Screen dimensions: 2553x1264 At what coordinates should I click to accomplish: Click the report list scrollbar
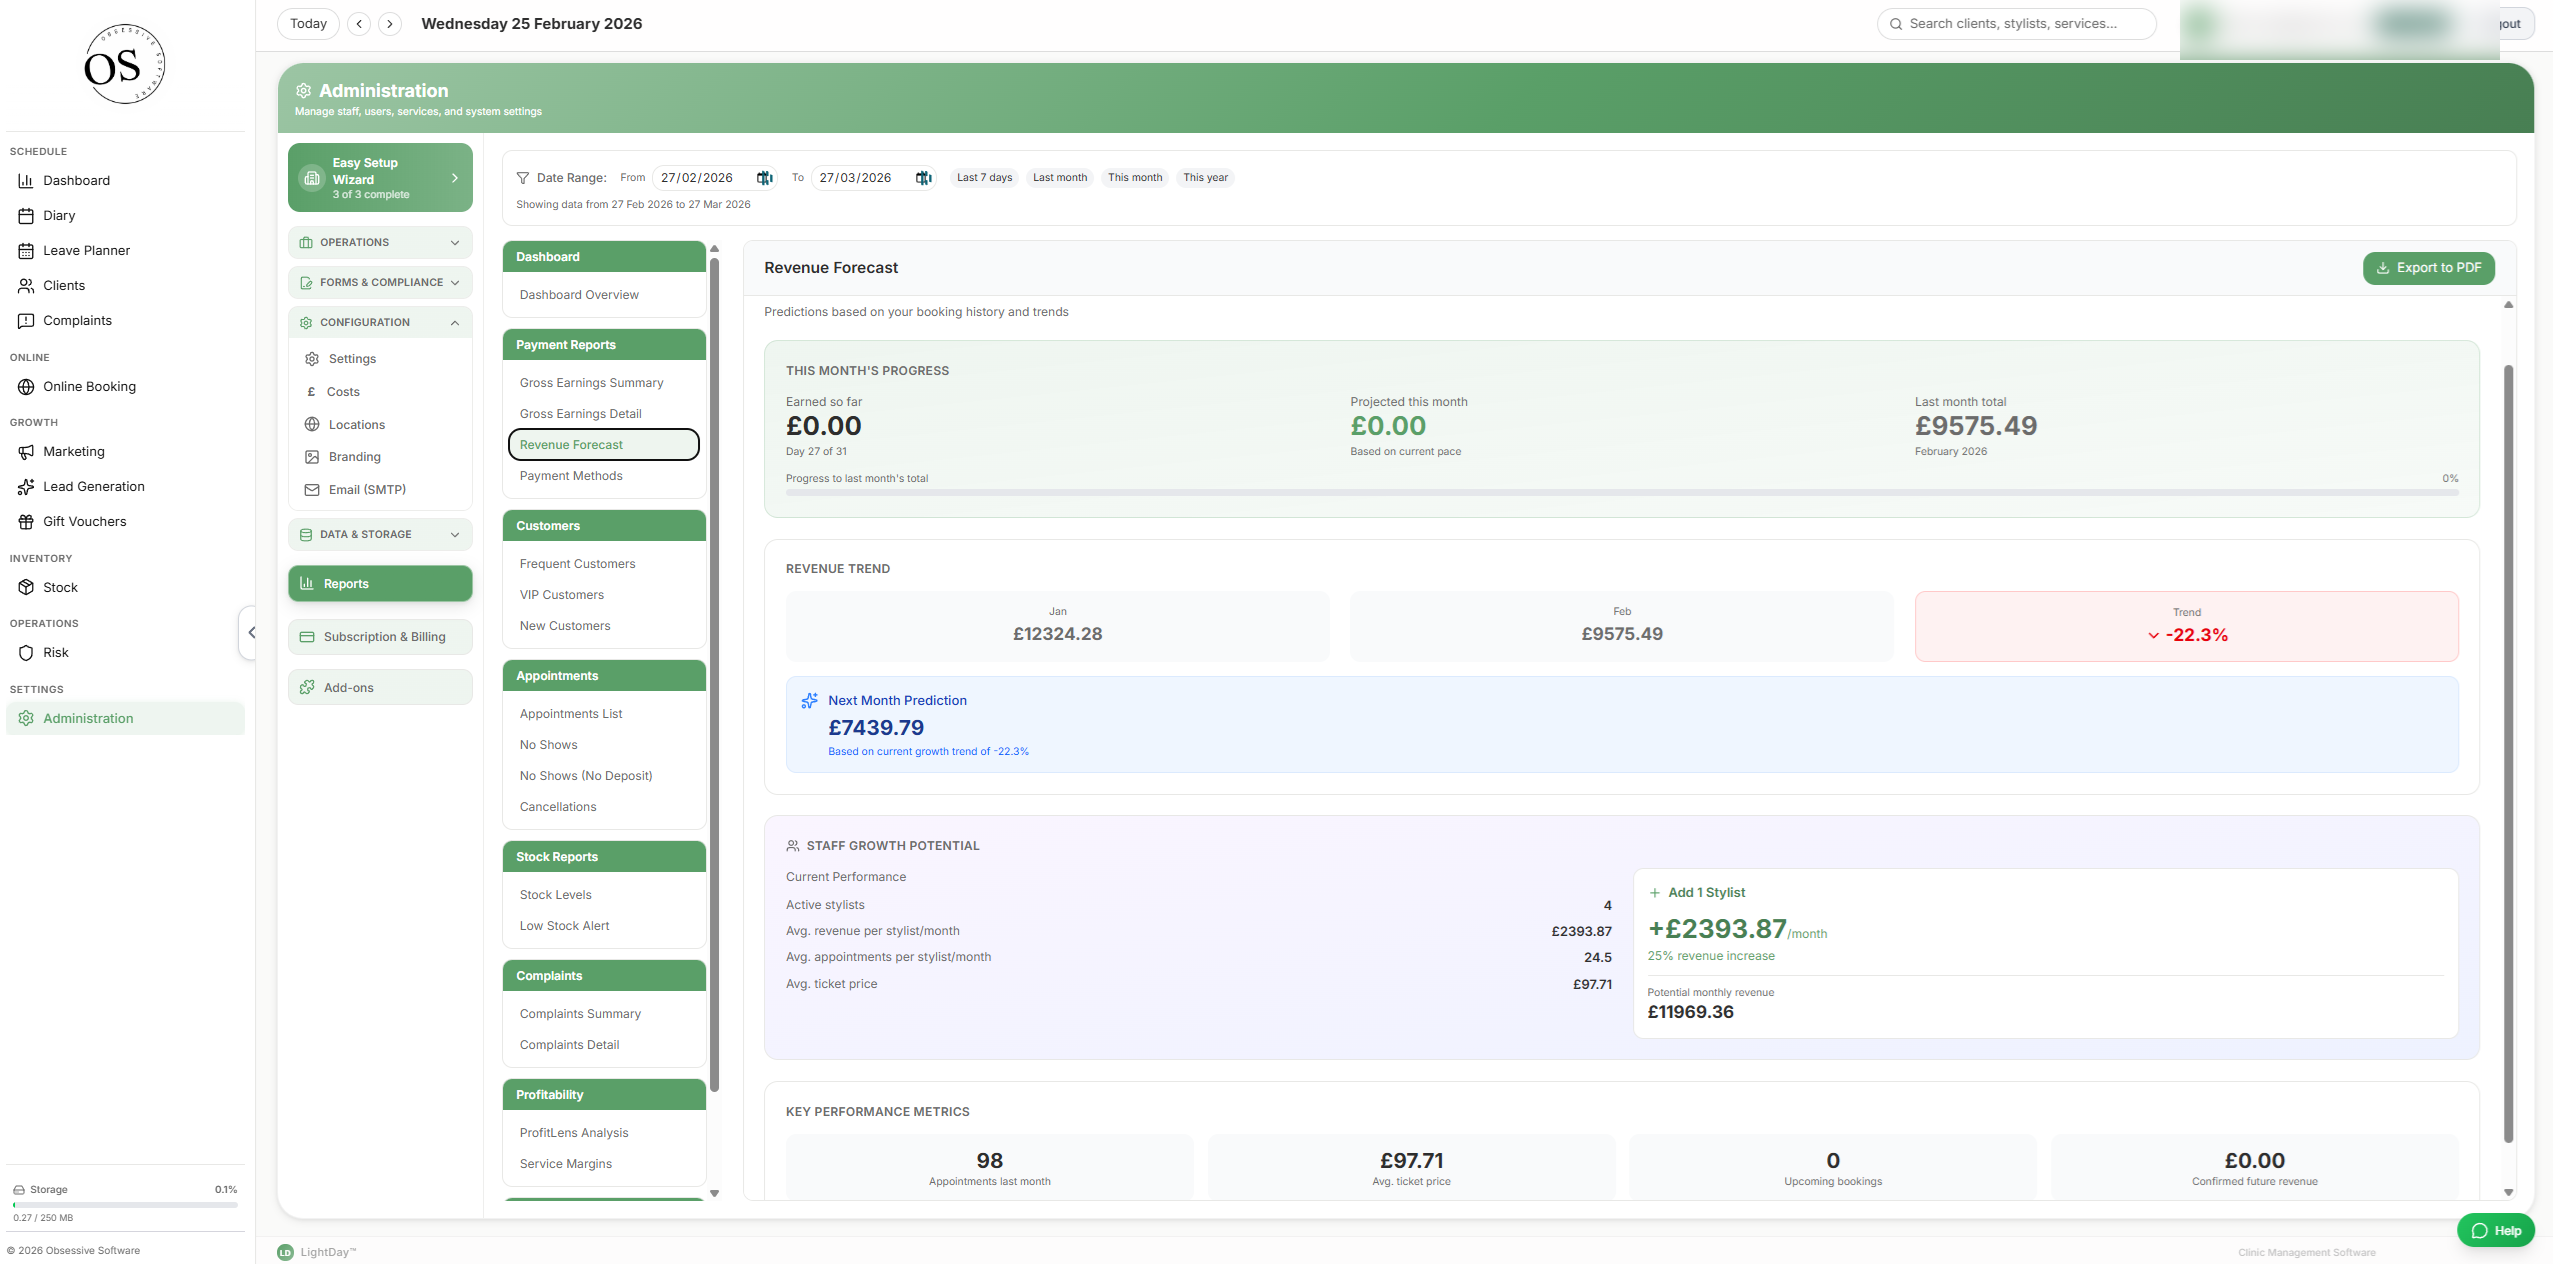[x=714, y=675]
